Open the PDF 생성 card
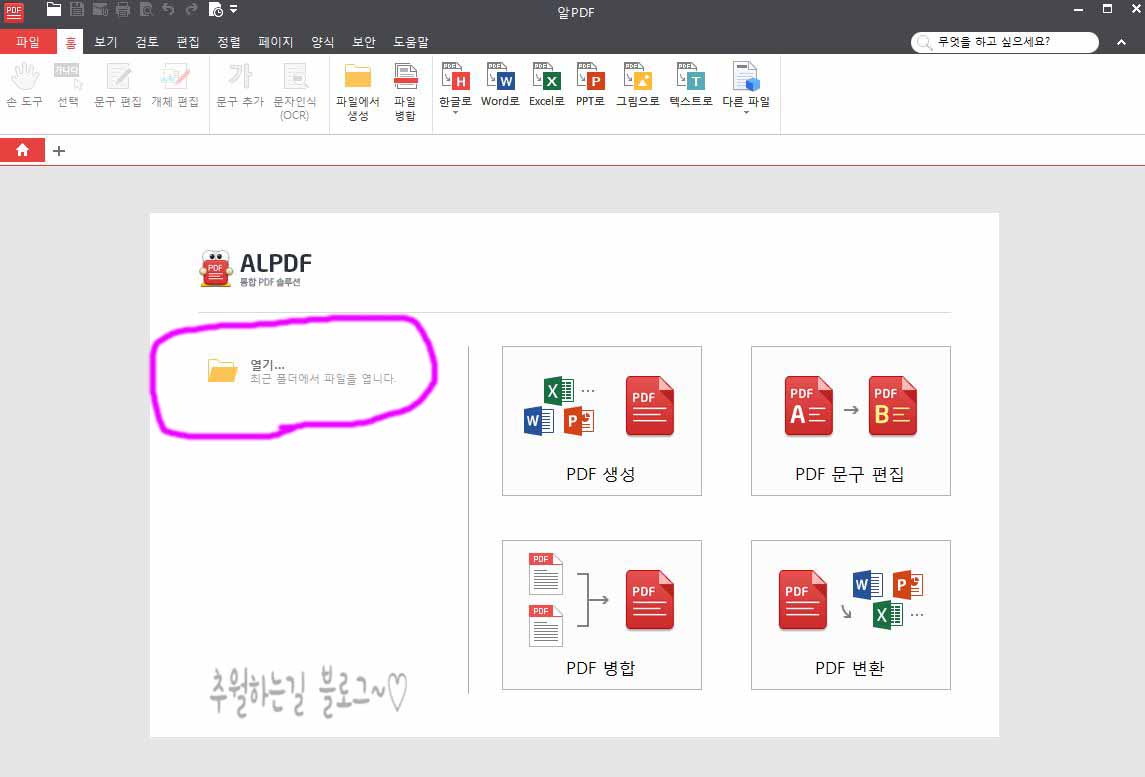Viewport: 1145px width, 777px height. pos(602,421)
